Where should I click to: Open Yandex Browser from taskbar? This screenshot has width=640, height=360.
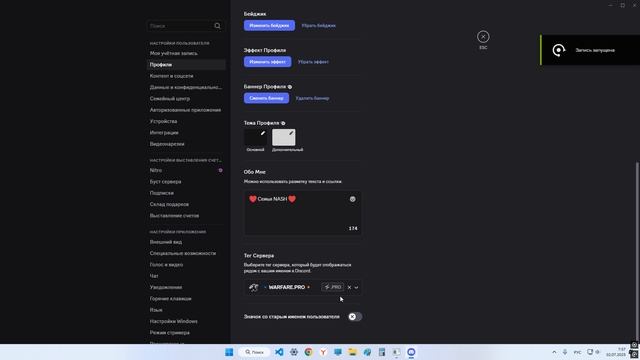coord(323,352)
